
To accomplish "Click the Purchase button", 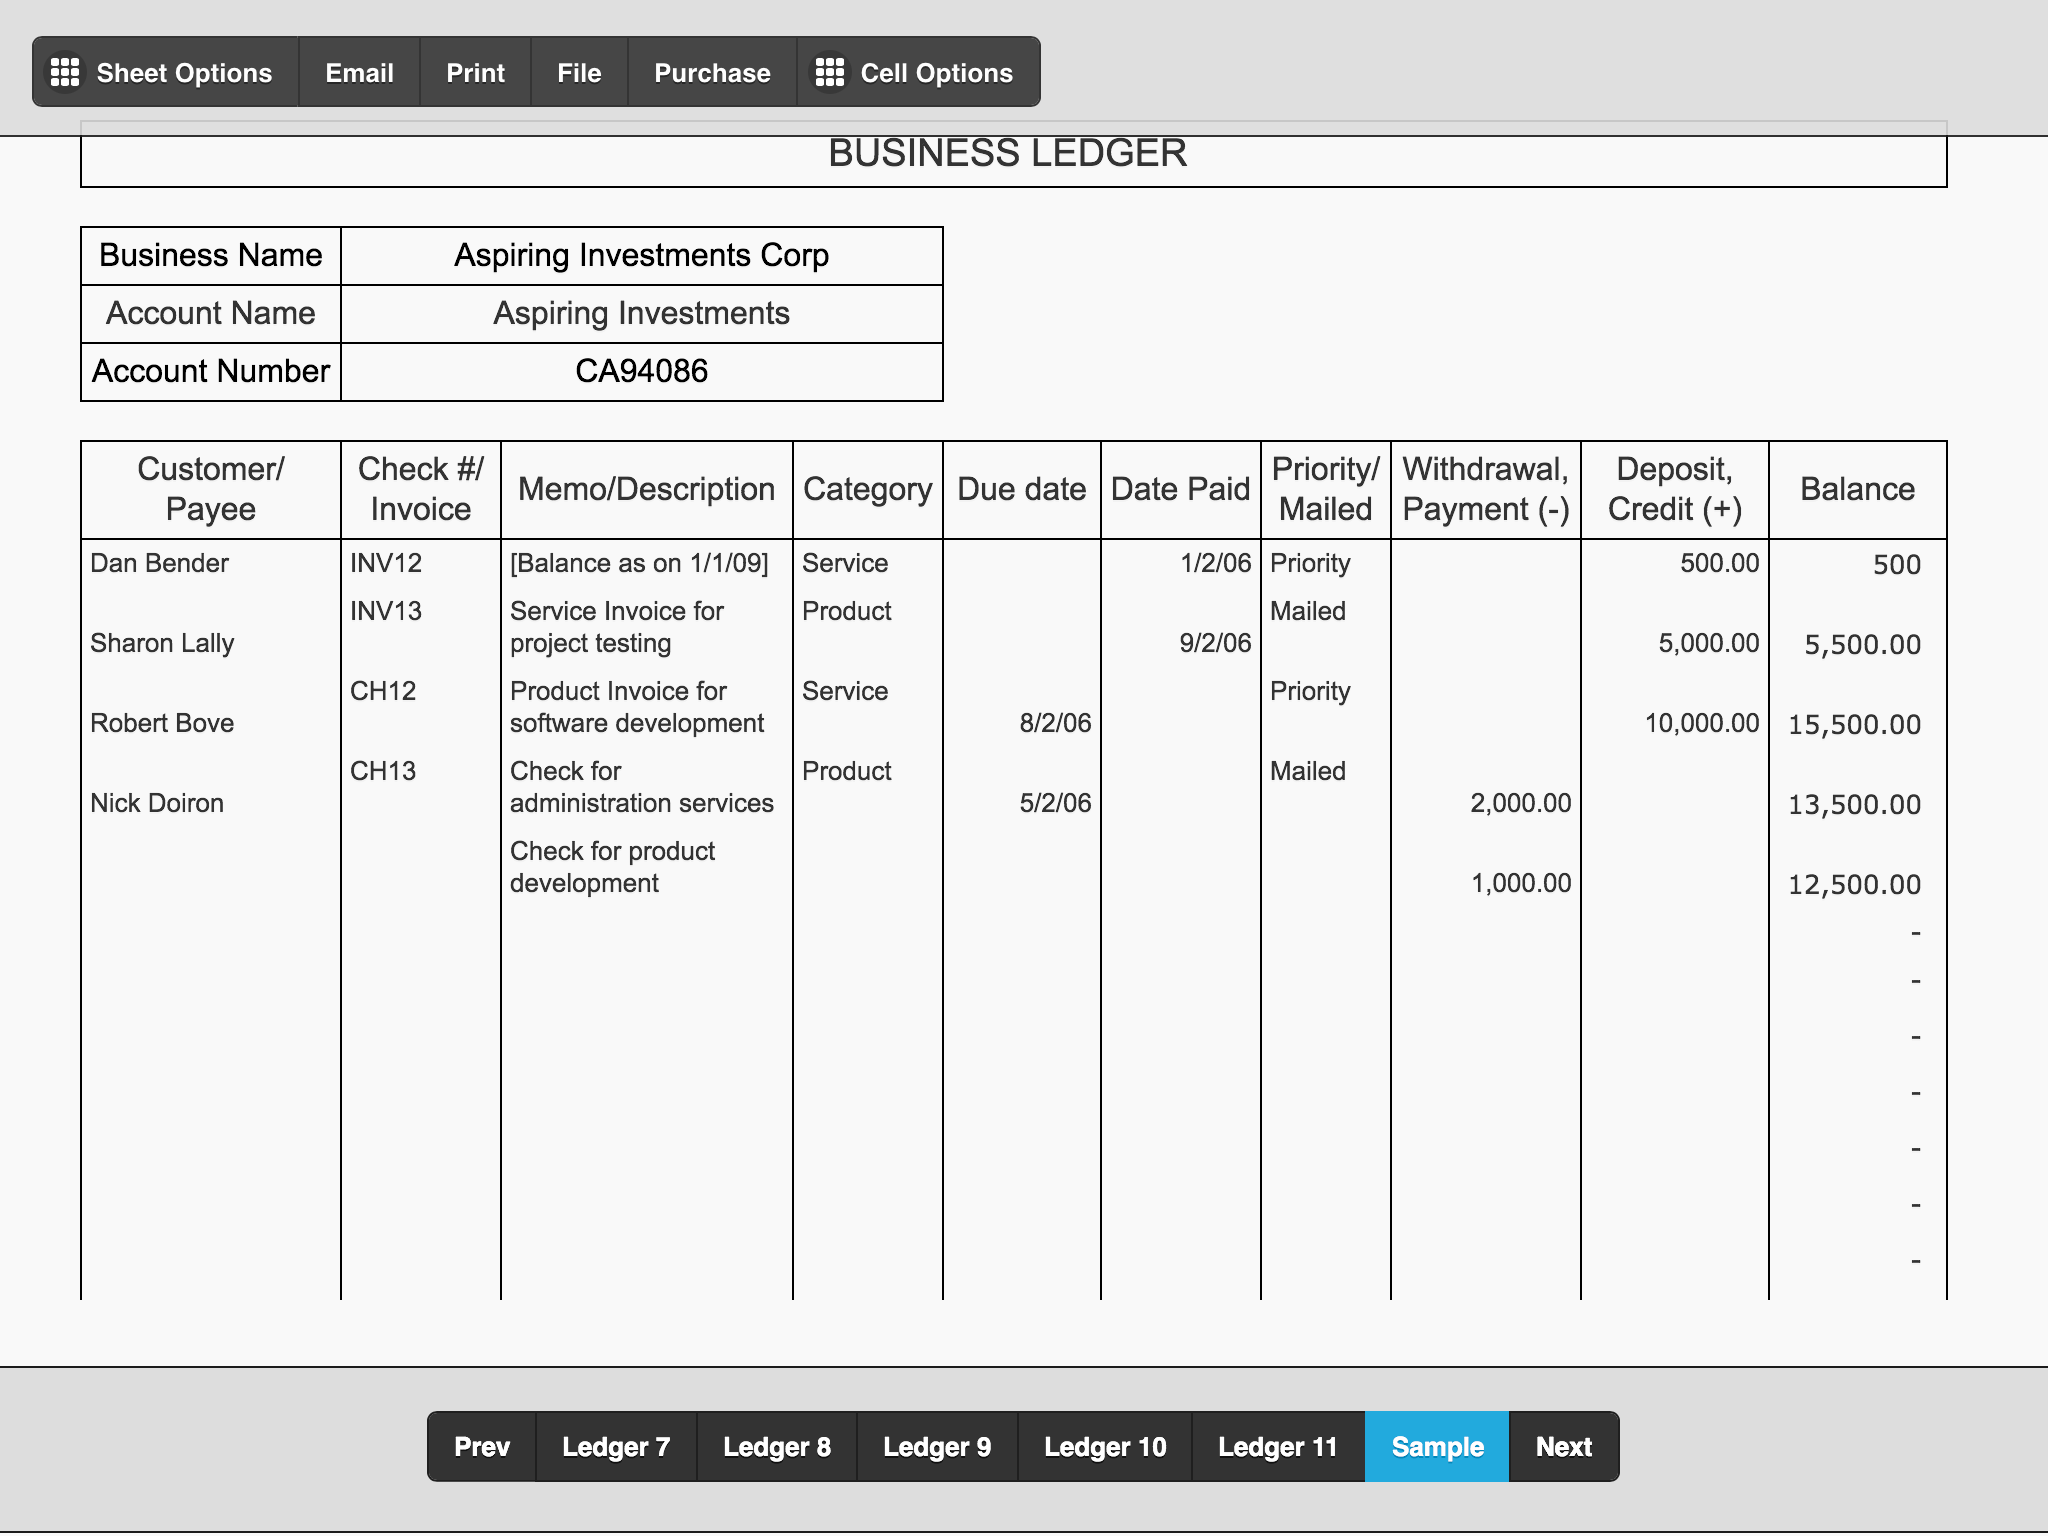I will click(712, 72).
